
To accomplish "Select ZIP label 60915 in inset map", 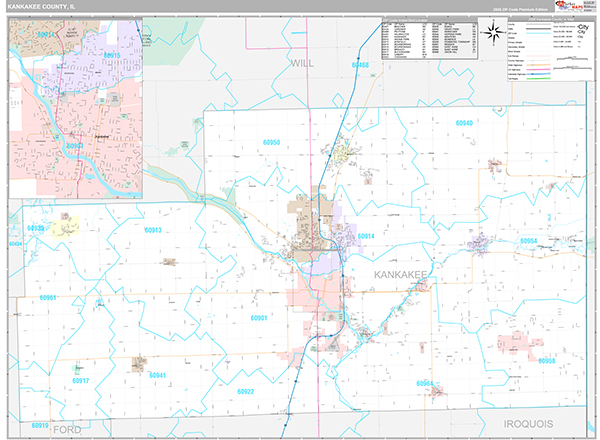I will tap(112, 55).
